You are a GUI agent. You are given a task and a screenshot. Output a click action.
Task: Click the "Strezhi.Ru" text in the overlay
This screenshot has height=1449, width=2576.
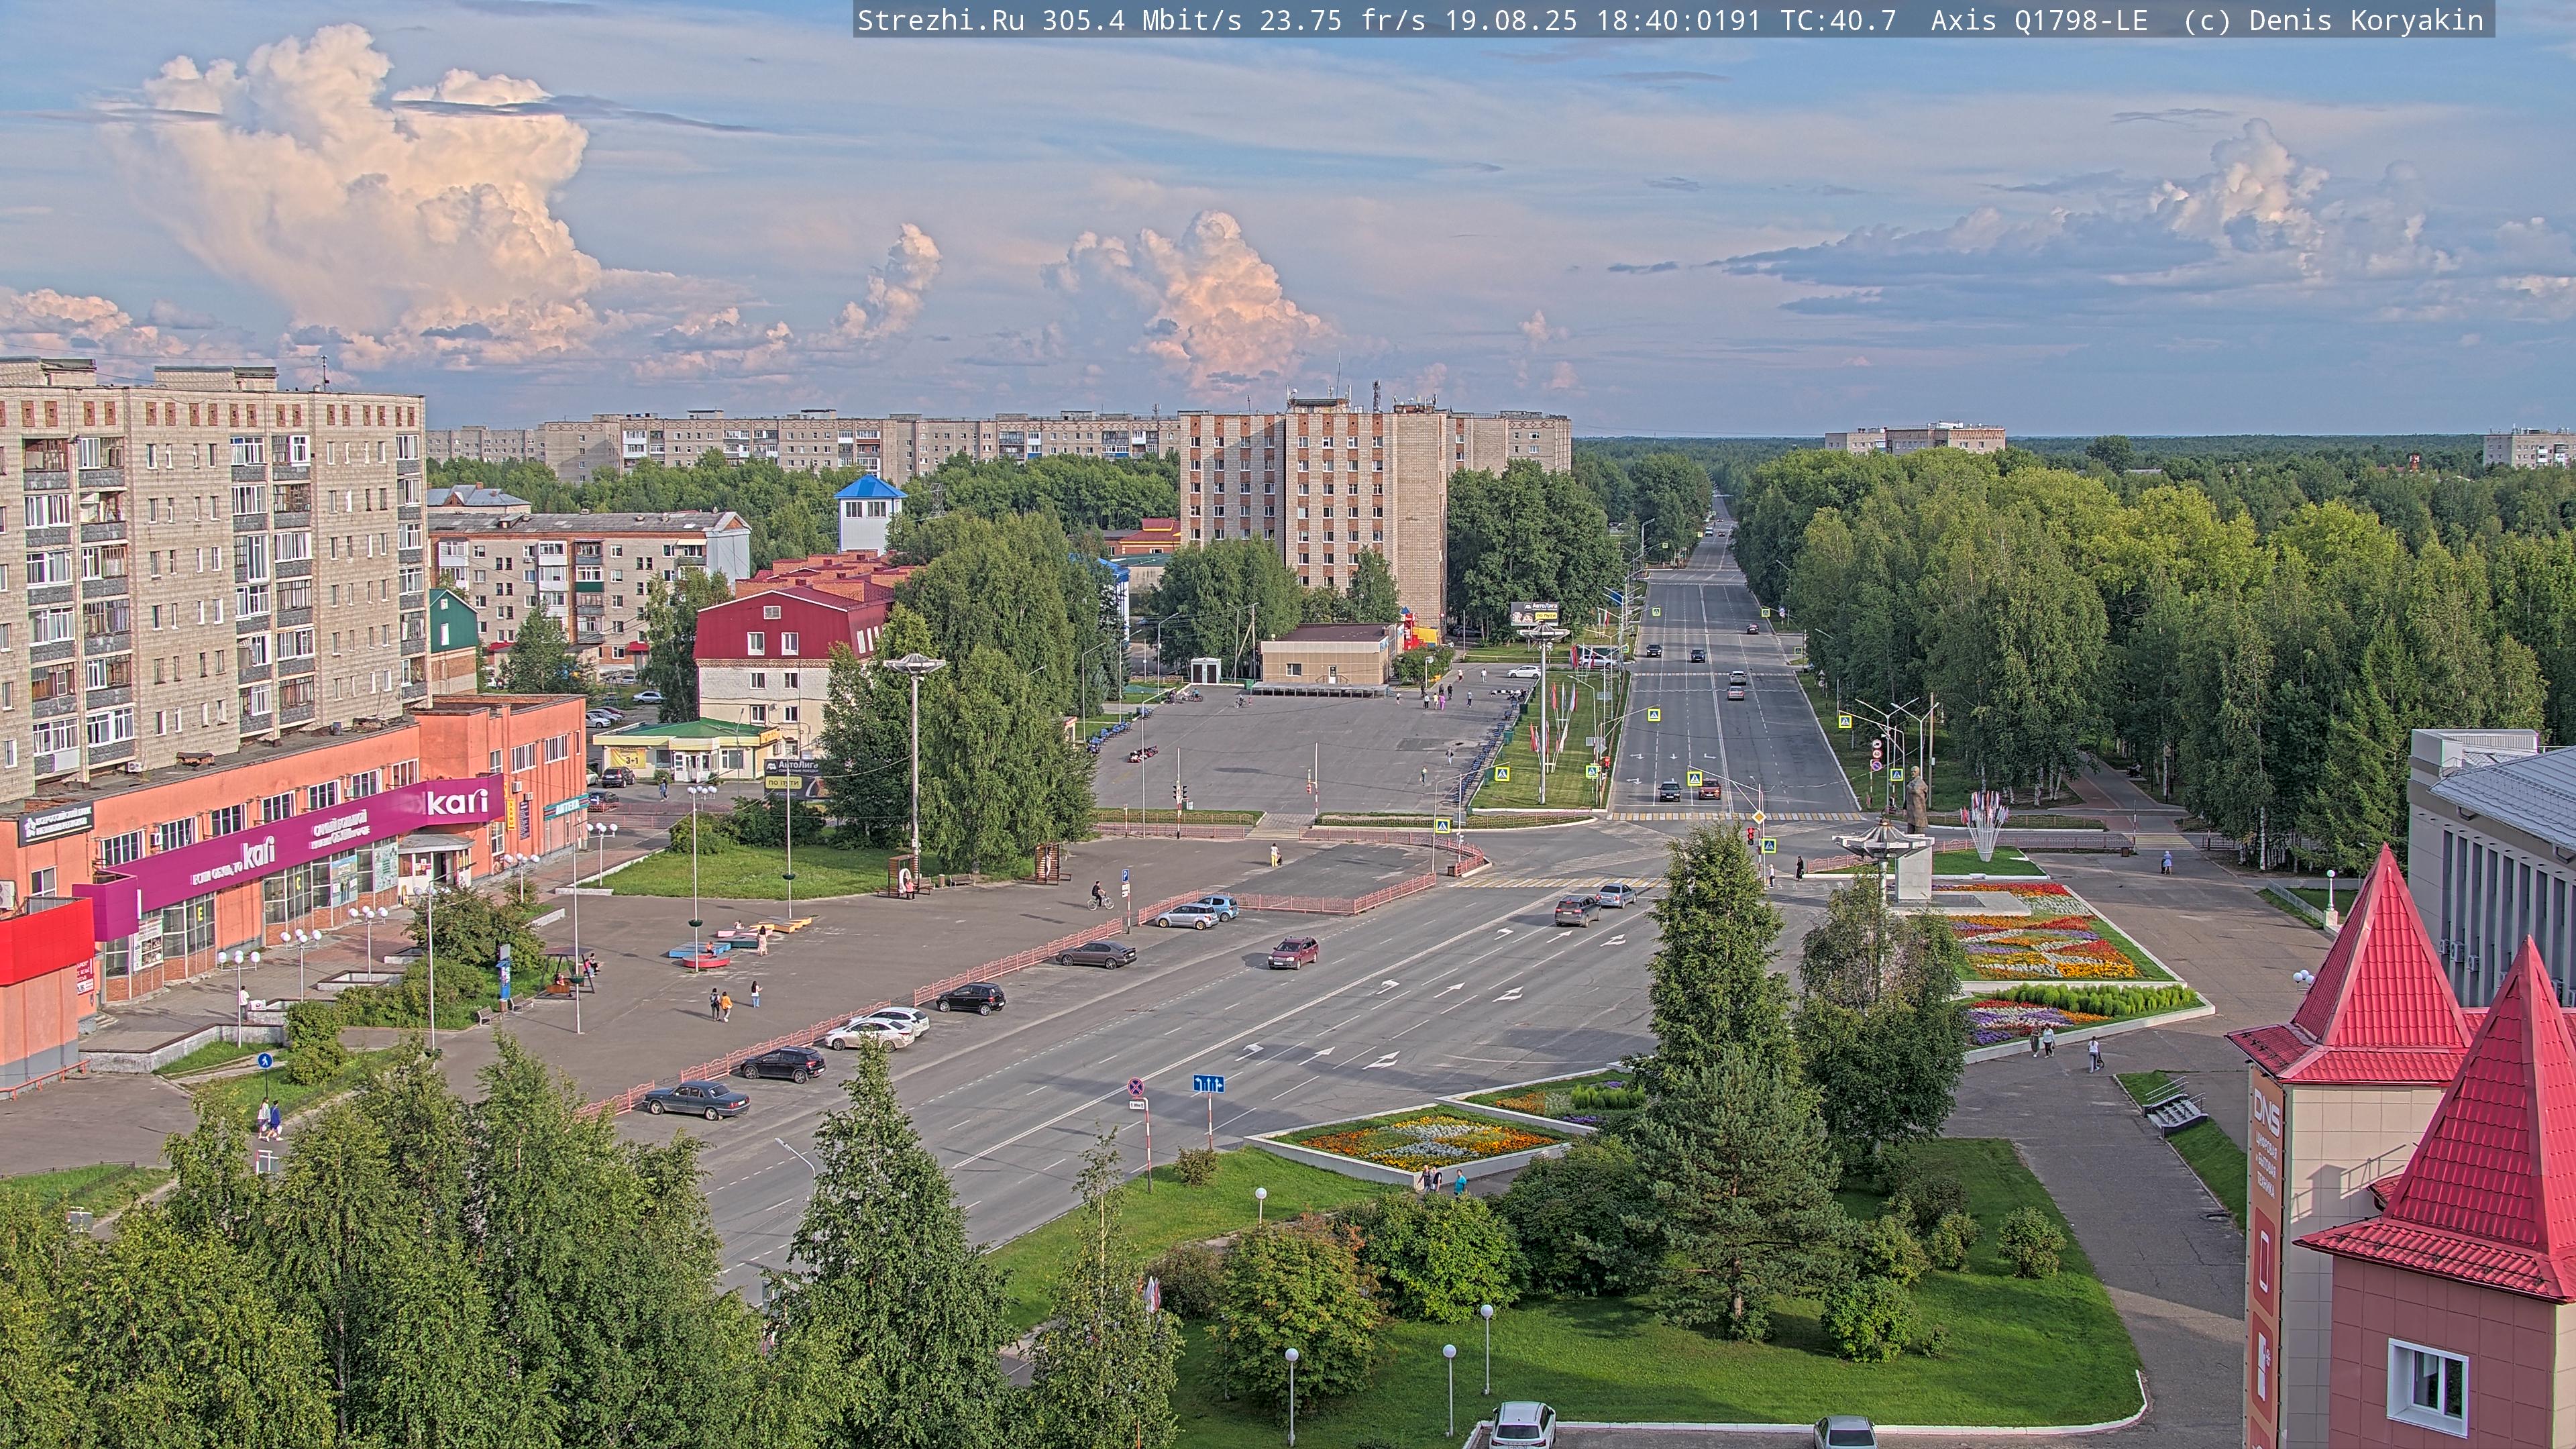coord(941,20)
